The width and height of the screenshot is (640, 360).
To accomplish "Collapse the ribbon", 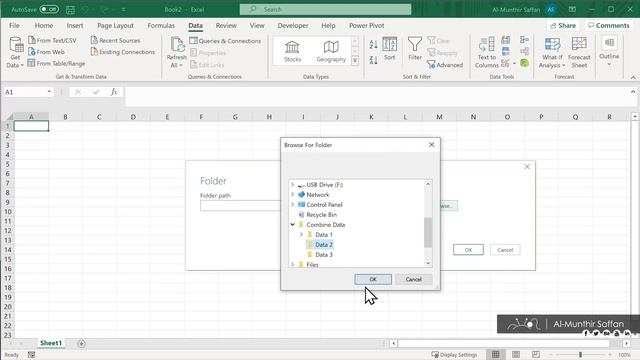I will (x=633, y=77).
